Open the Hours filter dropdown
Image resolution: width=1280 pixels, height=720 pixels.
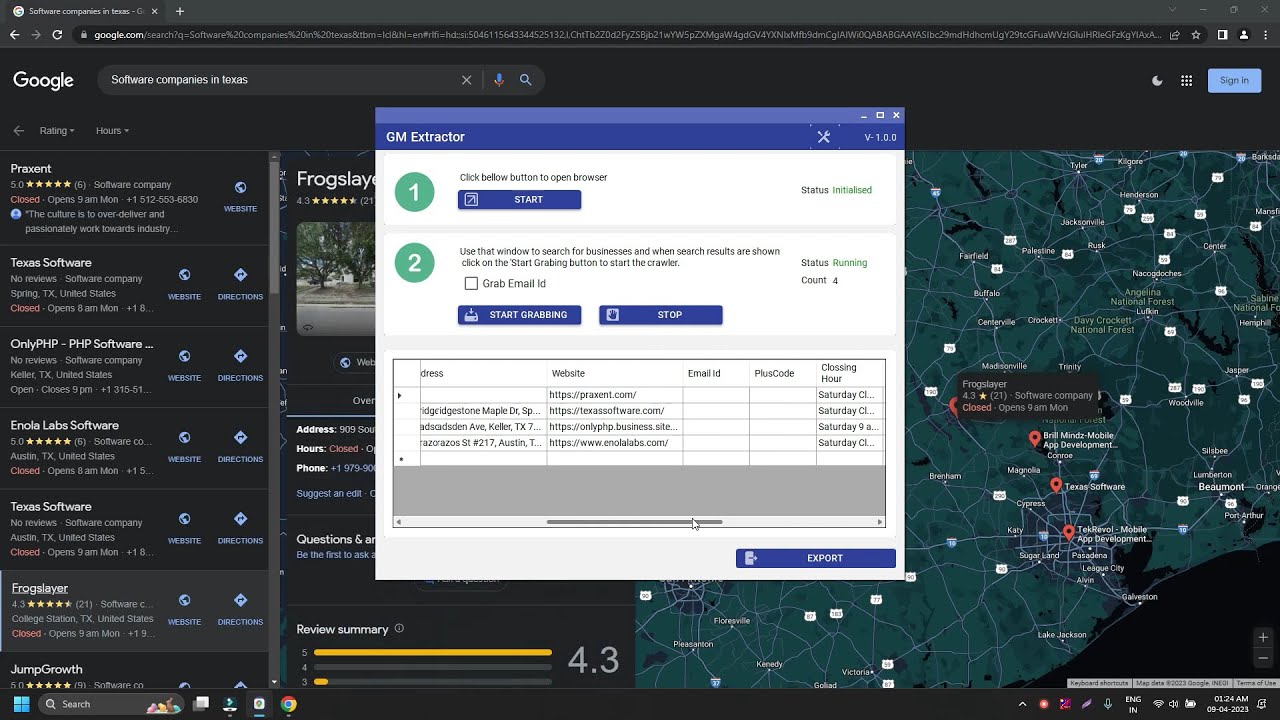pyautogui.click(x=111, y=130)
